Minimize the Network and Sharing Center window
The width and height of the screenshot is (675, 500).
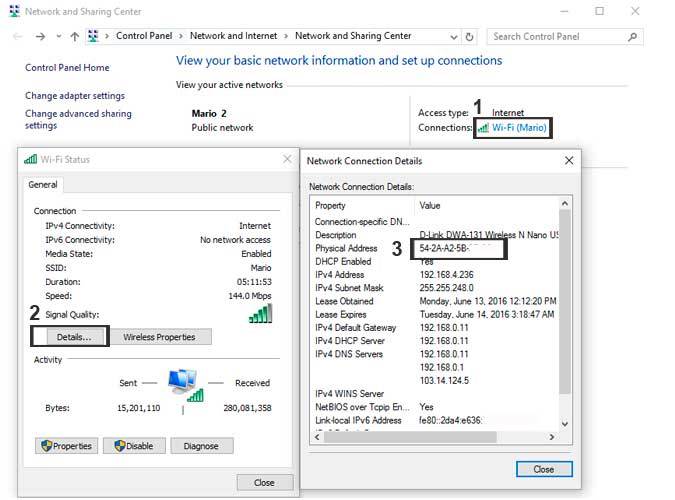tap(565, 12)
